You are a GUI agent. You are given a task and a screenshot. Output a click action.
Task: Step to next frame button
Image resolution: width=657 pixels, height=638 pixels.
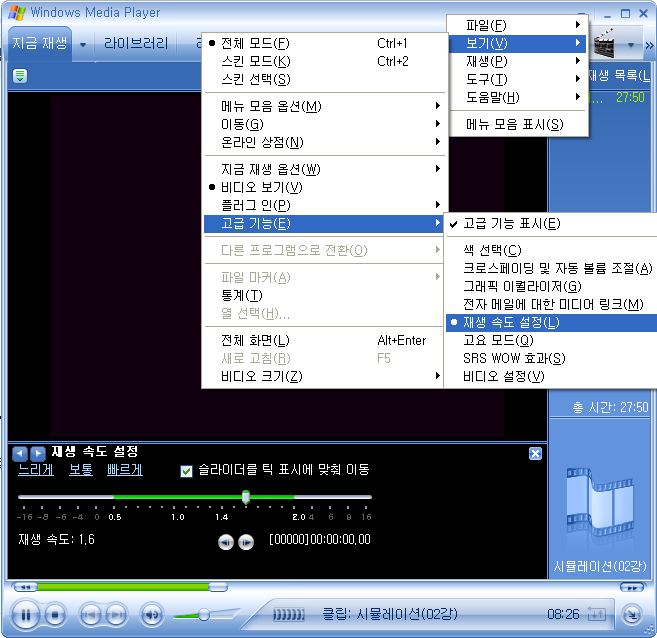(x=246, y=542)
